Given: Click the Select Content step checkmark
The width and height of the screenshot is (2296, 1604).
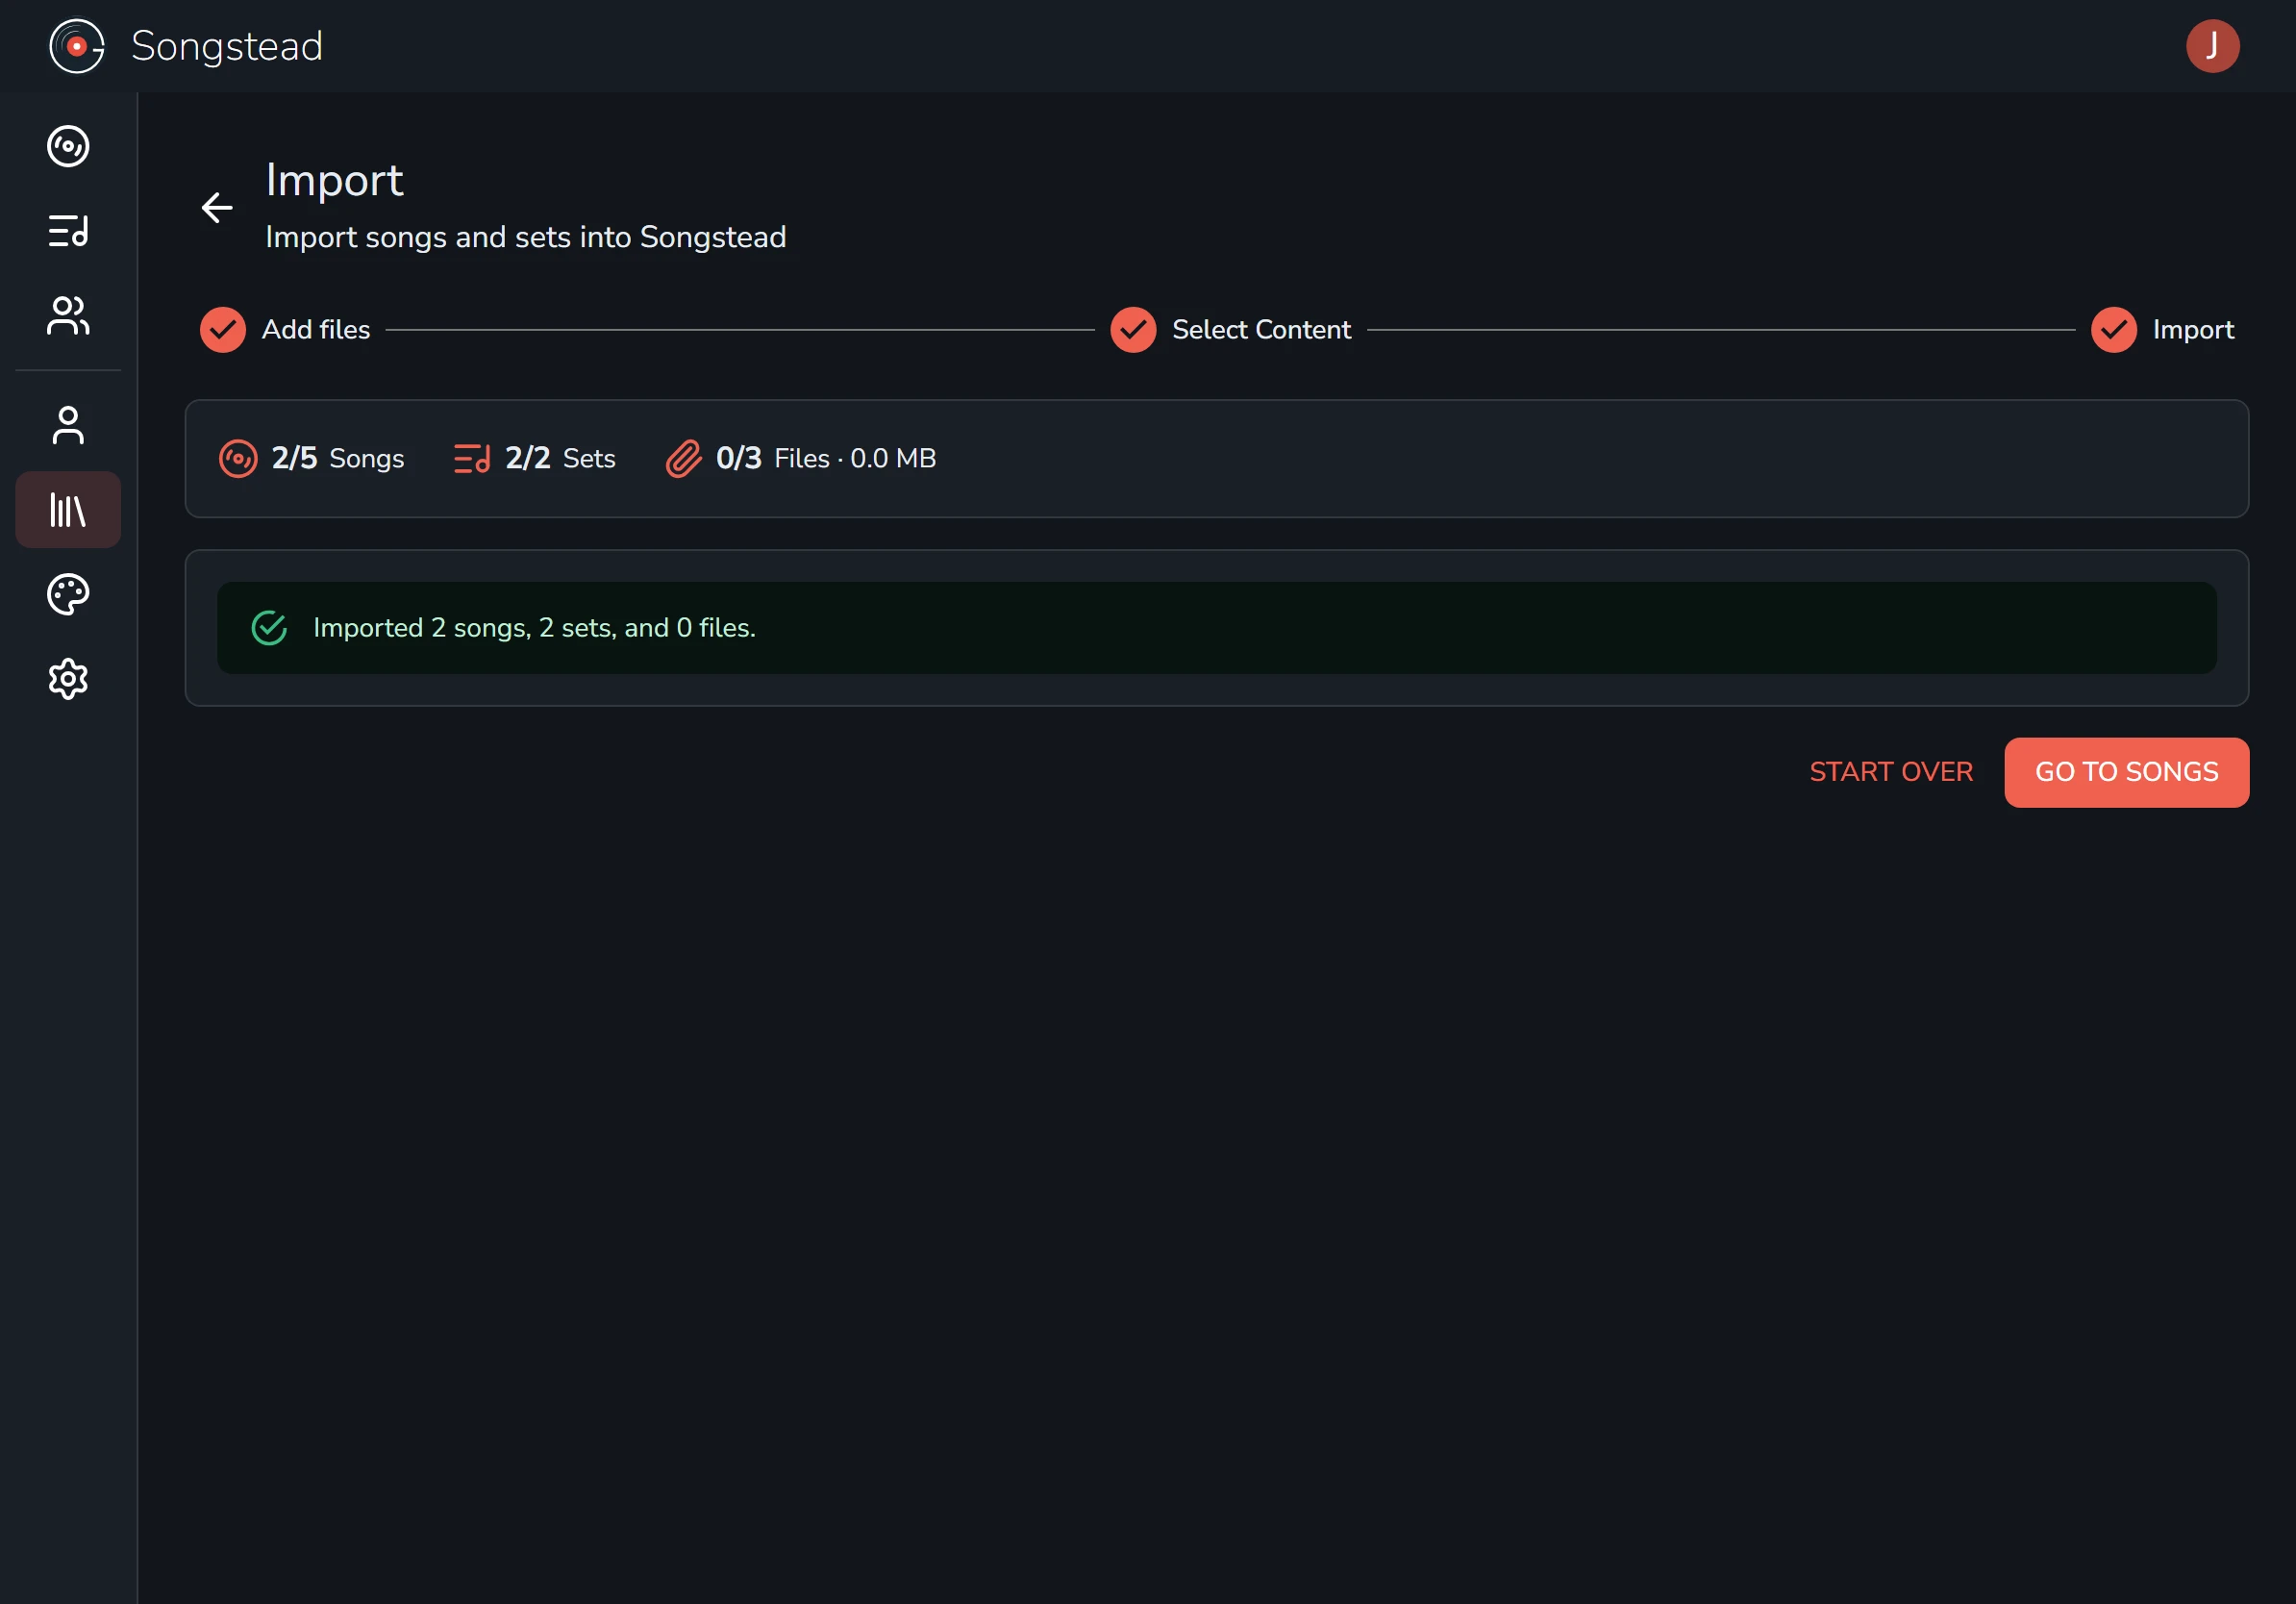Looking at the screenshot, I should pos(1133,330).
